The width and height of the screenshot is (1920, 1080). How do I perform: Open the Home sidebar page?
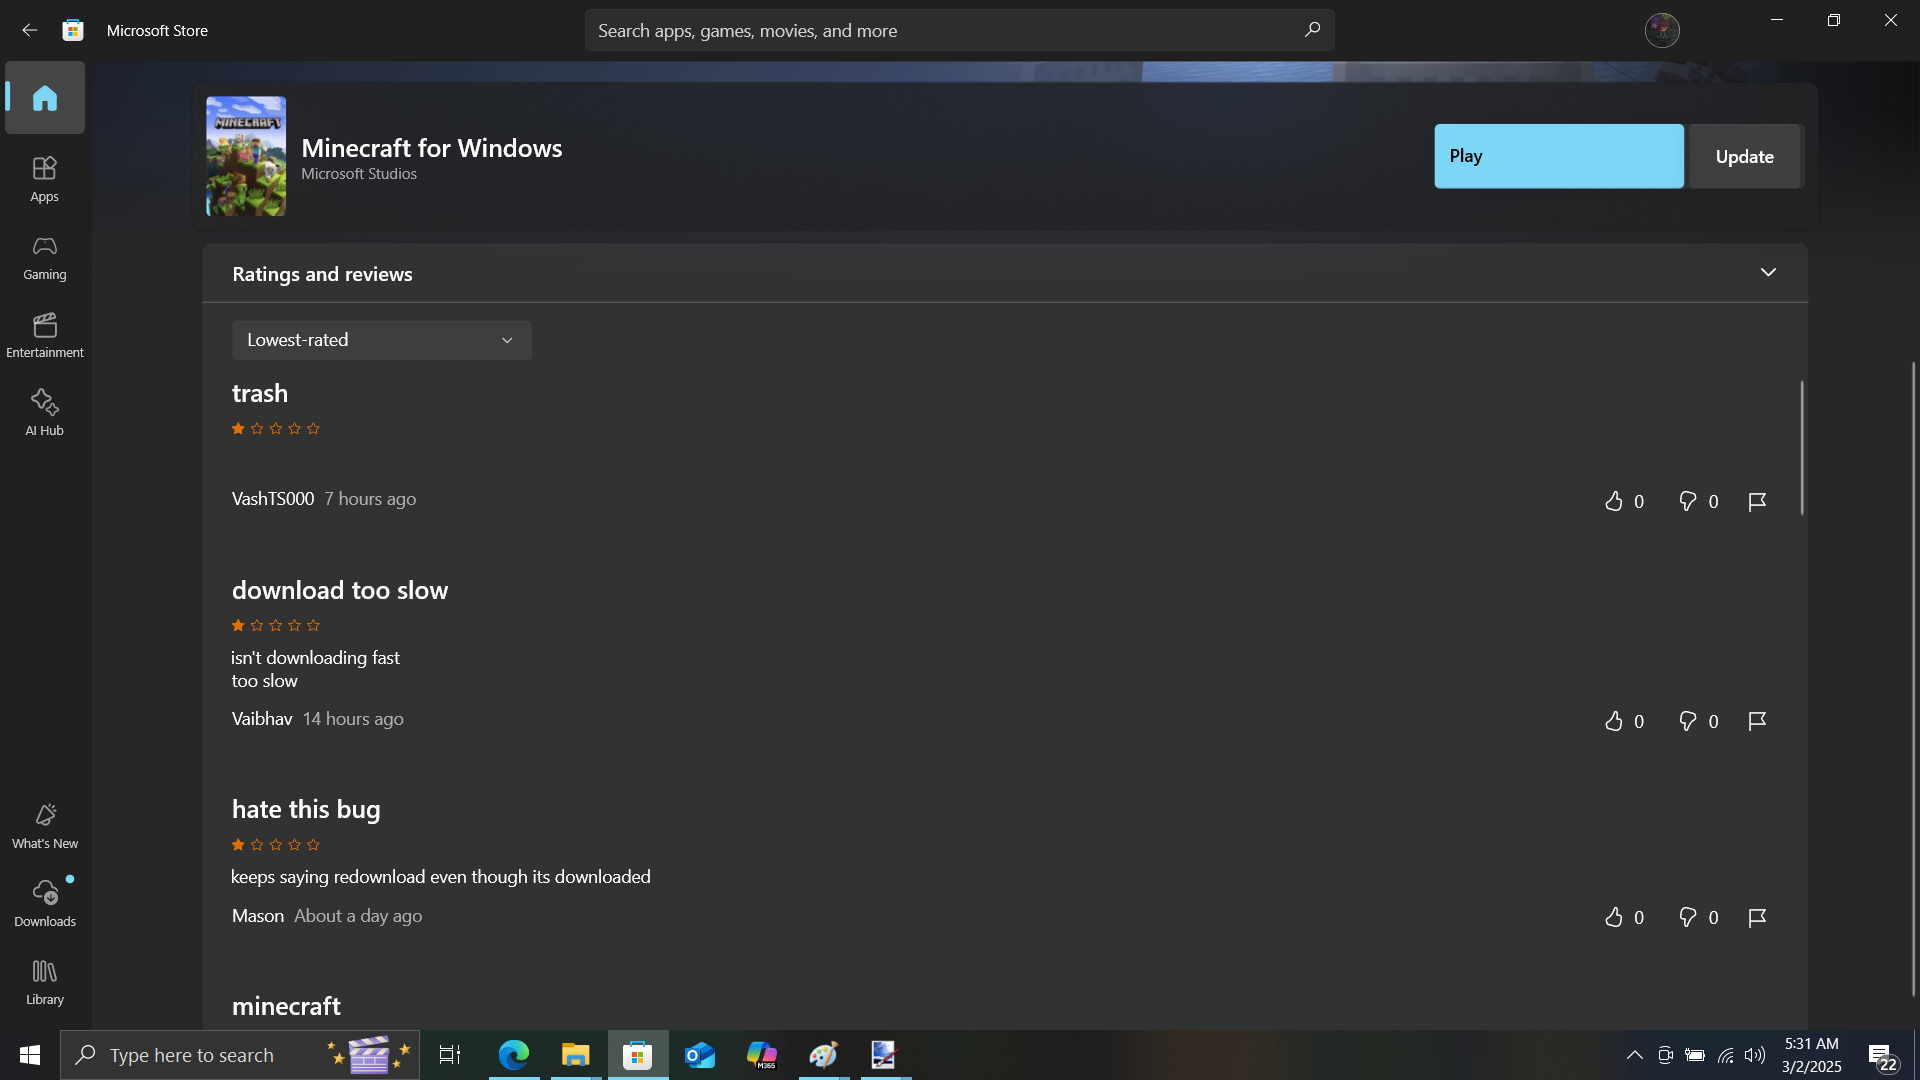(45, 97)
